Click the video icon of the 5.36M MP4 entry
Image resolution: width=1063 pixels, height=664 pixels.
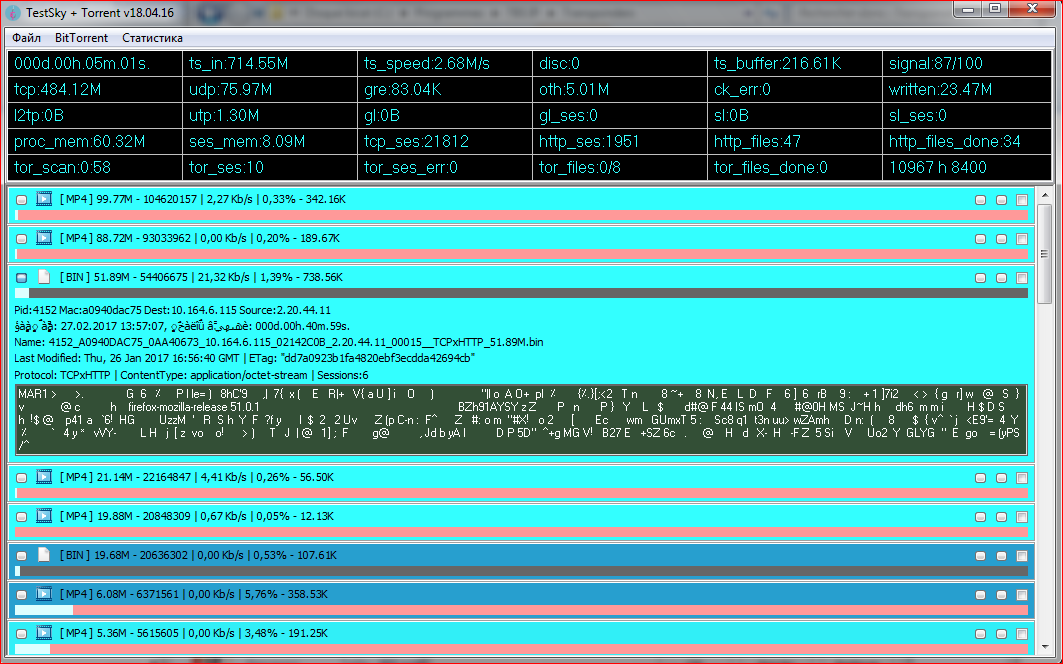coord(44,632)
